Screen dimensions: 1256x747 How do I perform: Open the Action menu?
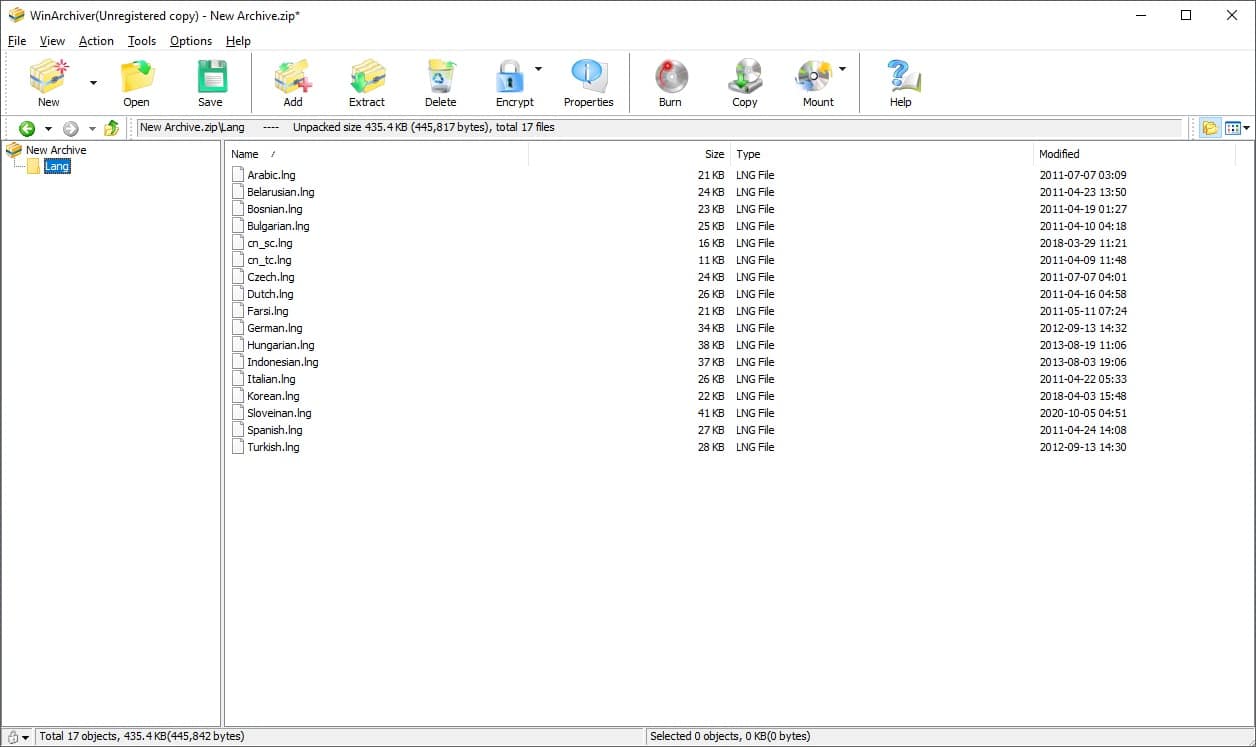[x=96, y=41]
